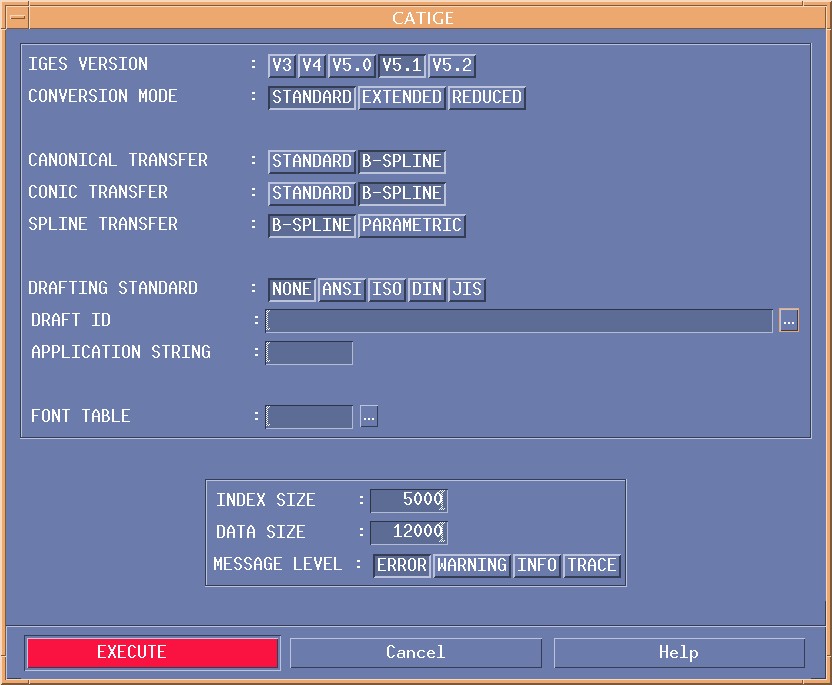Select STANDARD for conic transfer
Image resolution: width=832 pixels, height=685 pixels.
tap(311, 193)
